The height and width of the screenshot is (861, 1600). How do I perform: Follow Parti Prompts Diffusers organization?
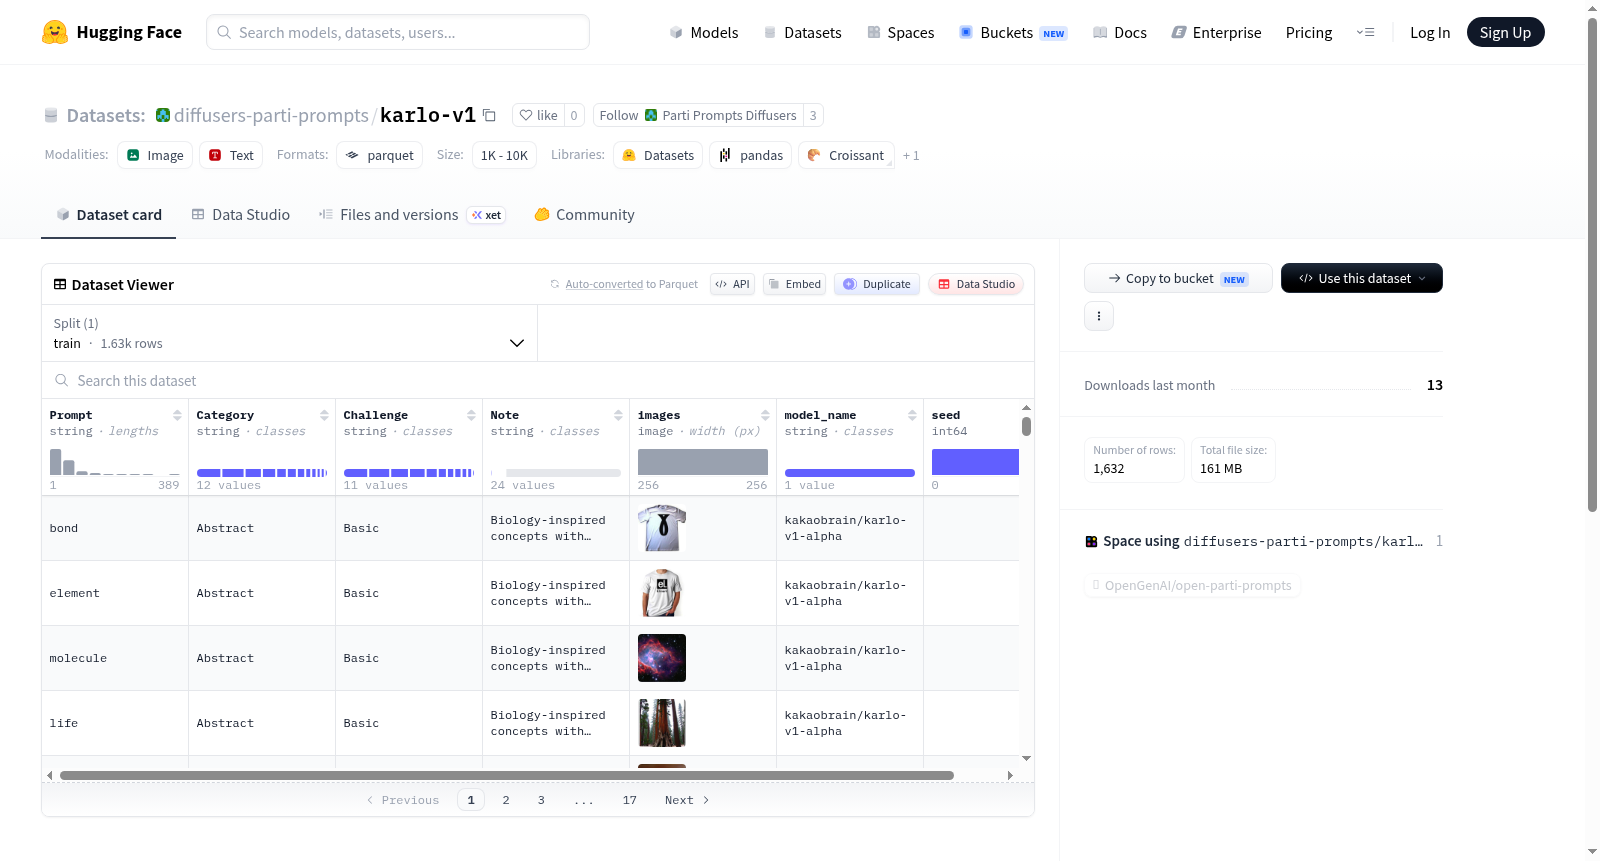698,115
